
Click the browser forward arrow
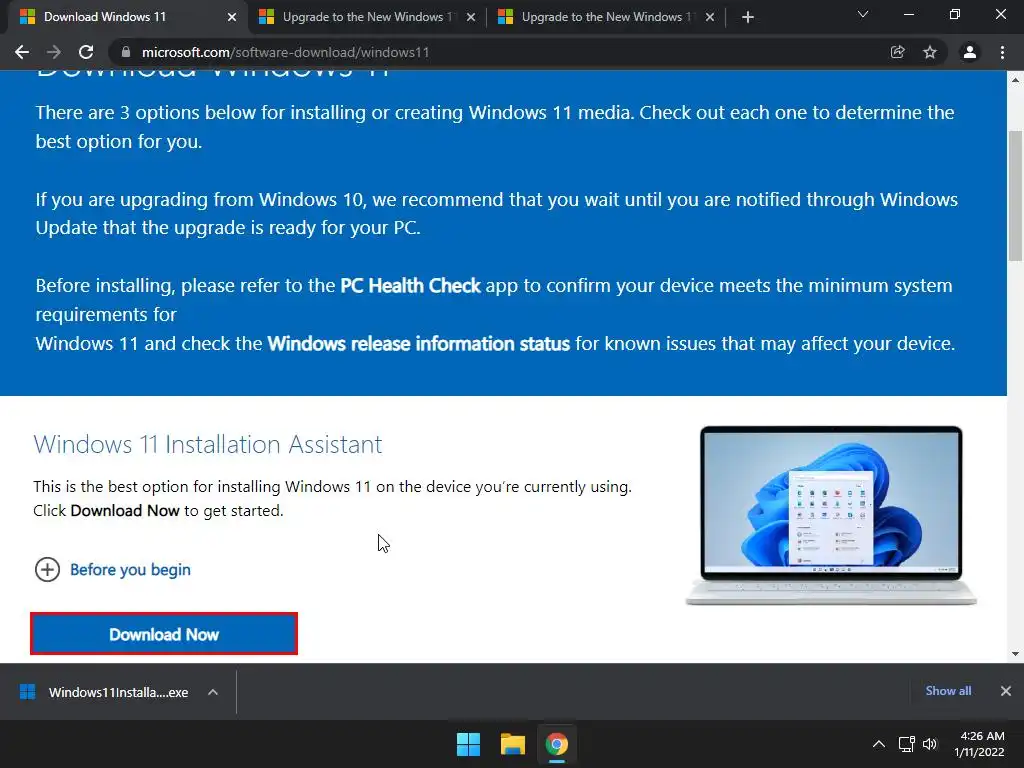pyautogui.click(x=54, y=52)
